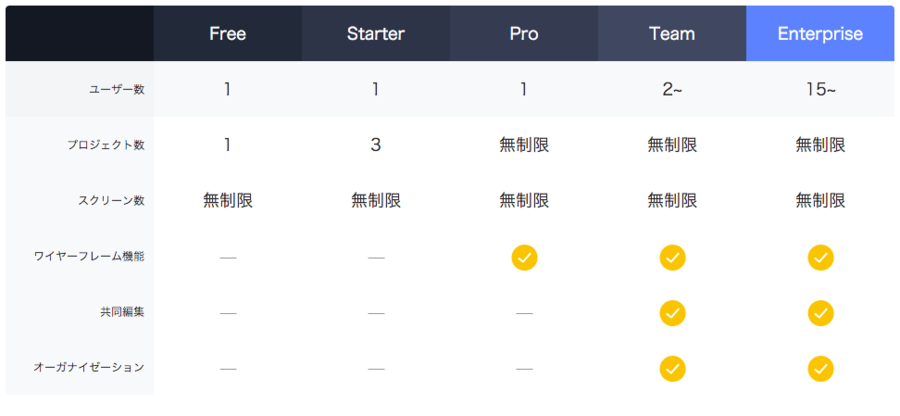Viewport: 900px width, 416px height.
Task: Click the Team オーガナイゼーション checkmark icon
Action: (x=672, y=368)
